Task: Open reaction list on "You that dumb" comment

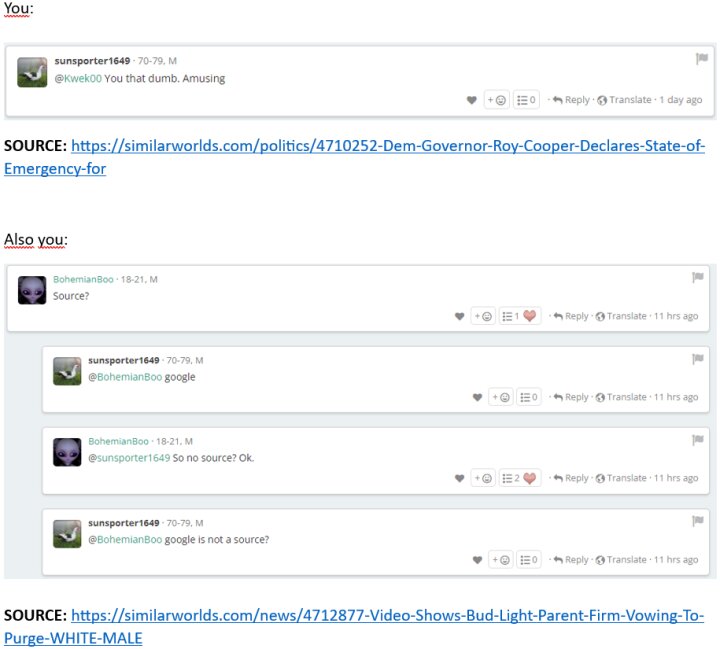Action: click(526, 100)
